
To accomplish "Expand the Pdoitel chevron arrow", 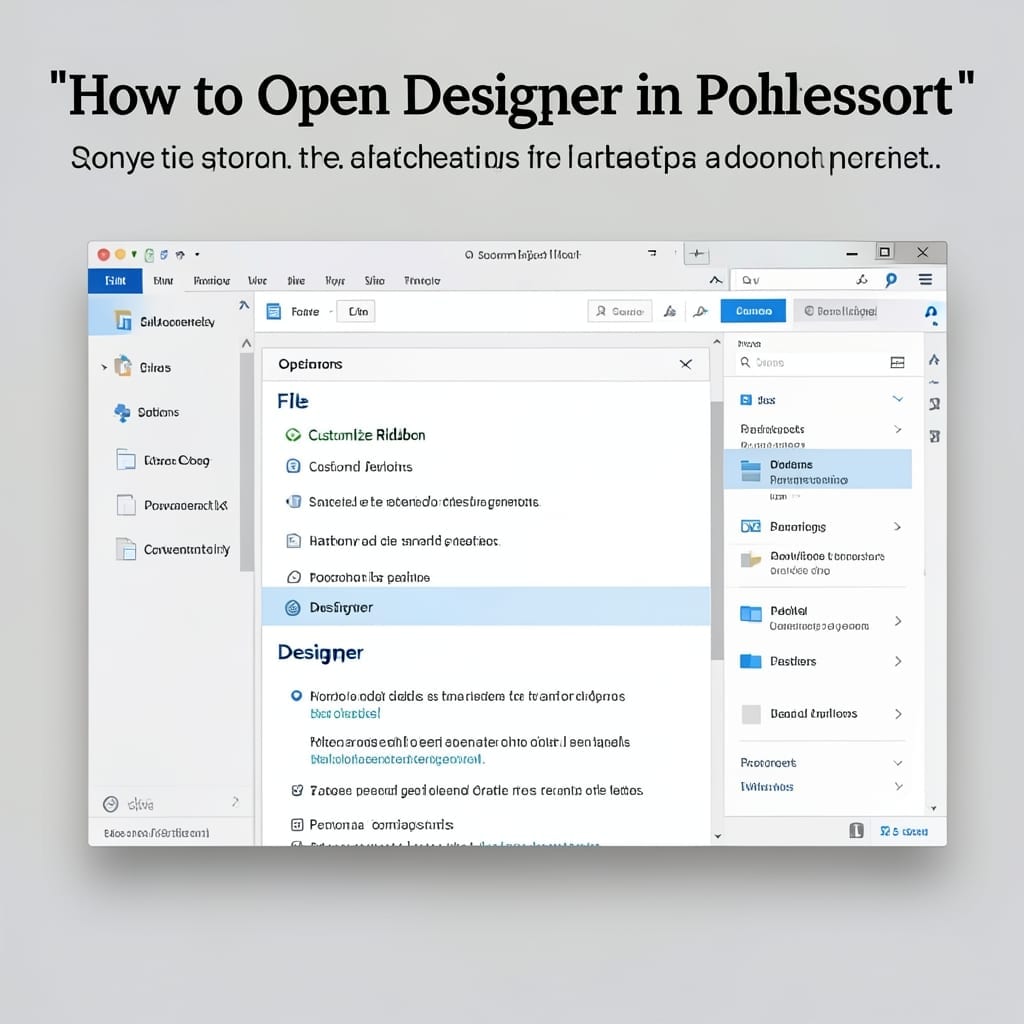I will [x=898, y=620].
